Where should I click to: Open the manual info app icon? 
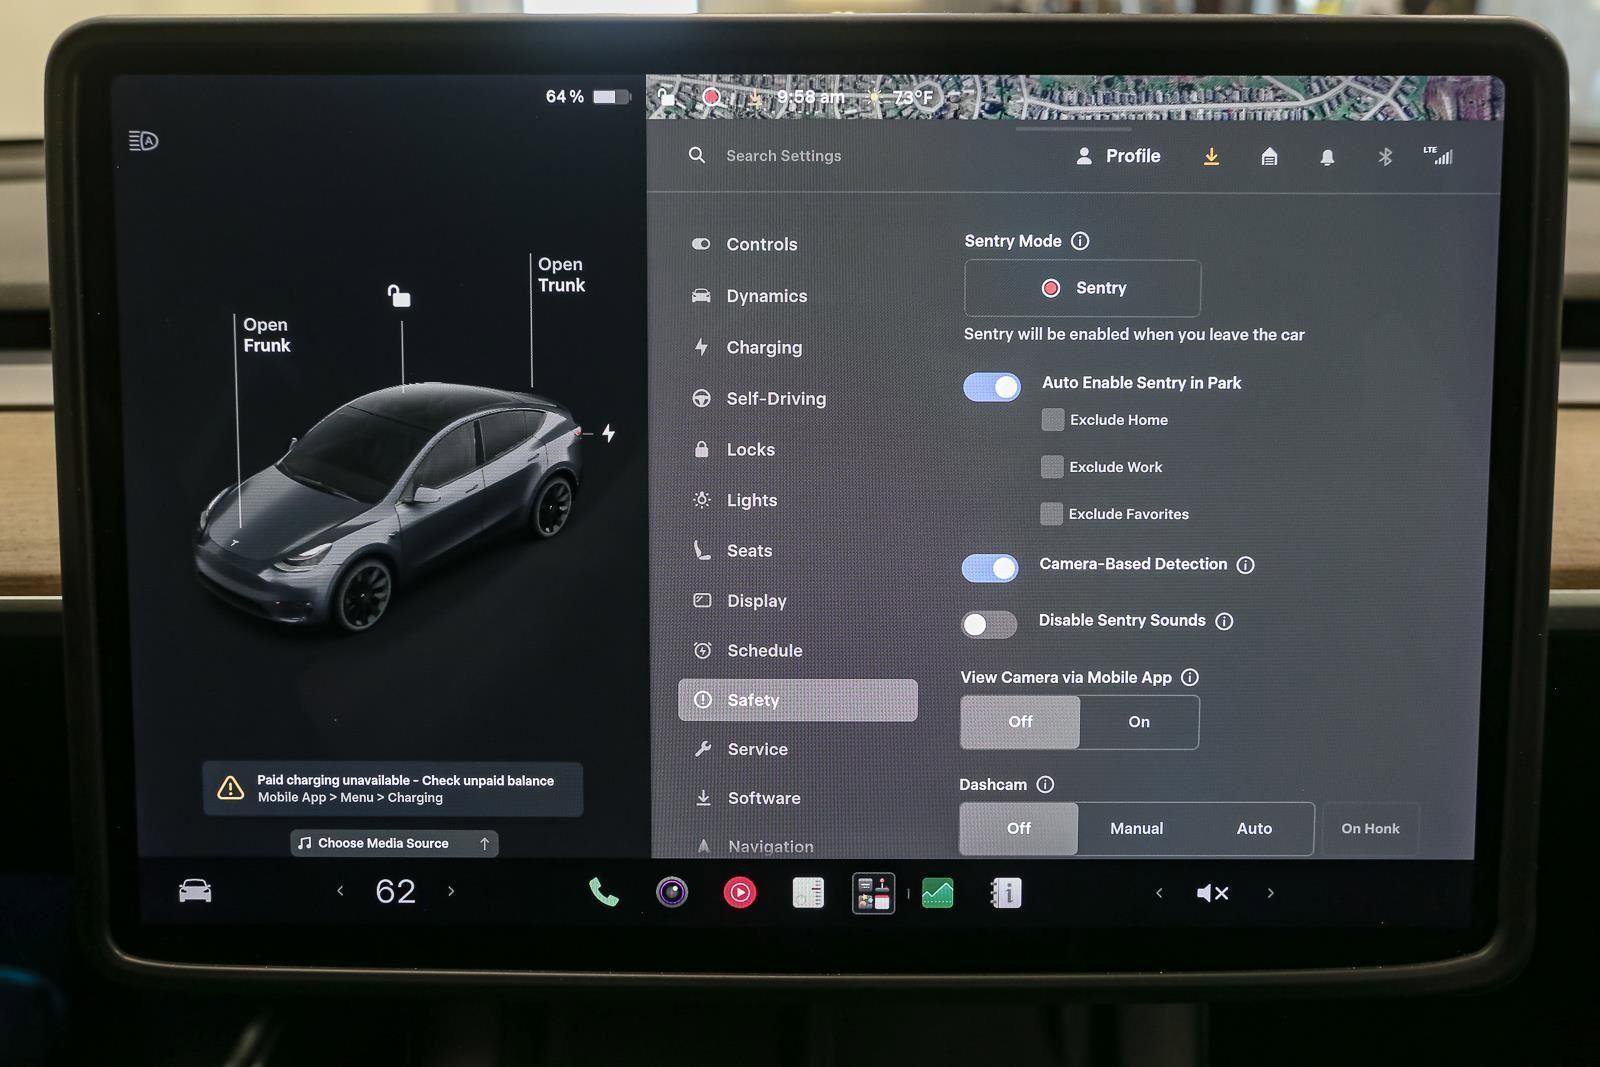[x=1006, y=892]
